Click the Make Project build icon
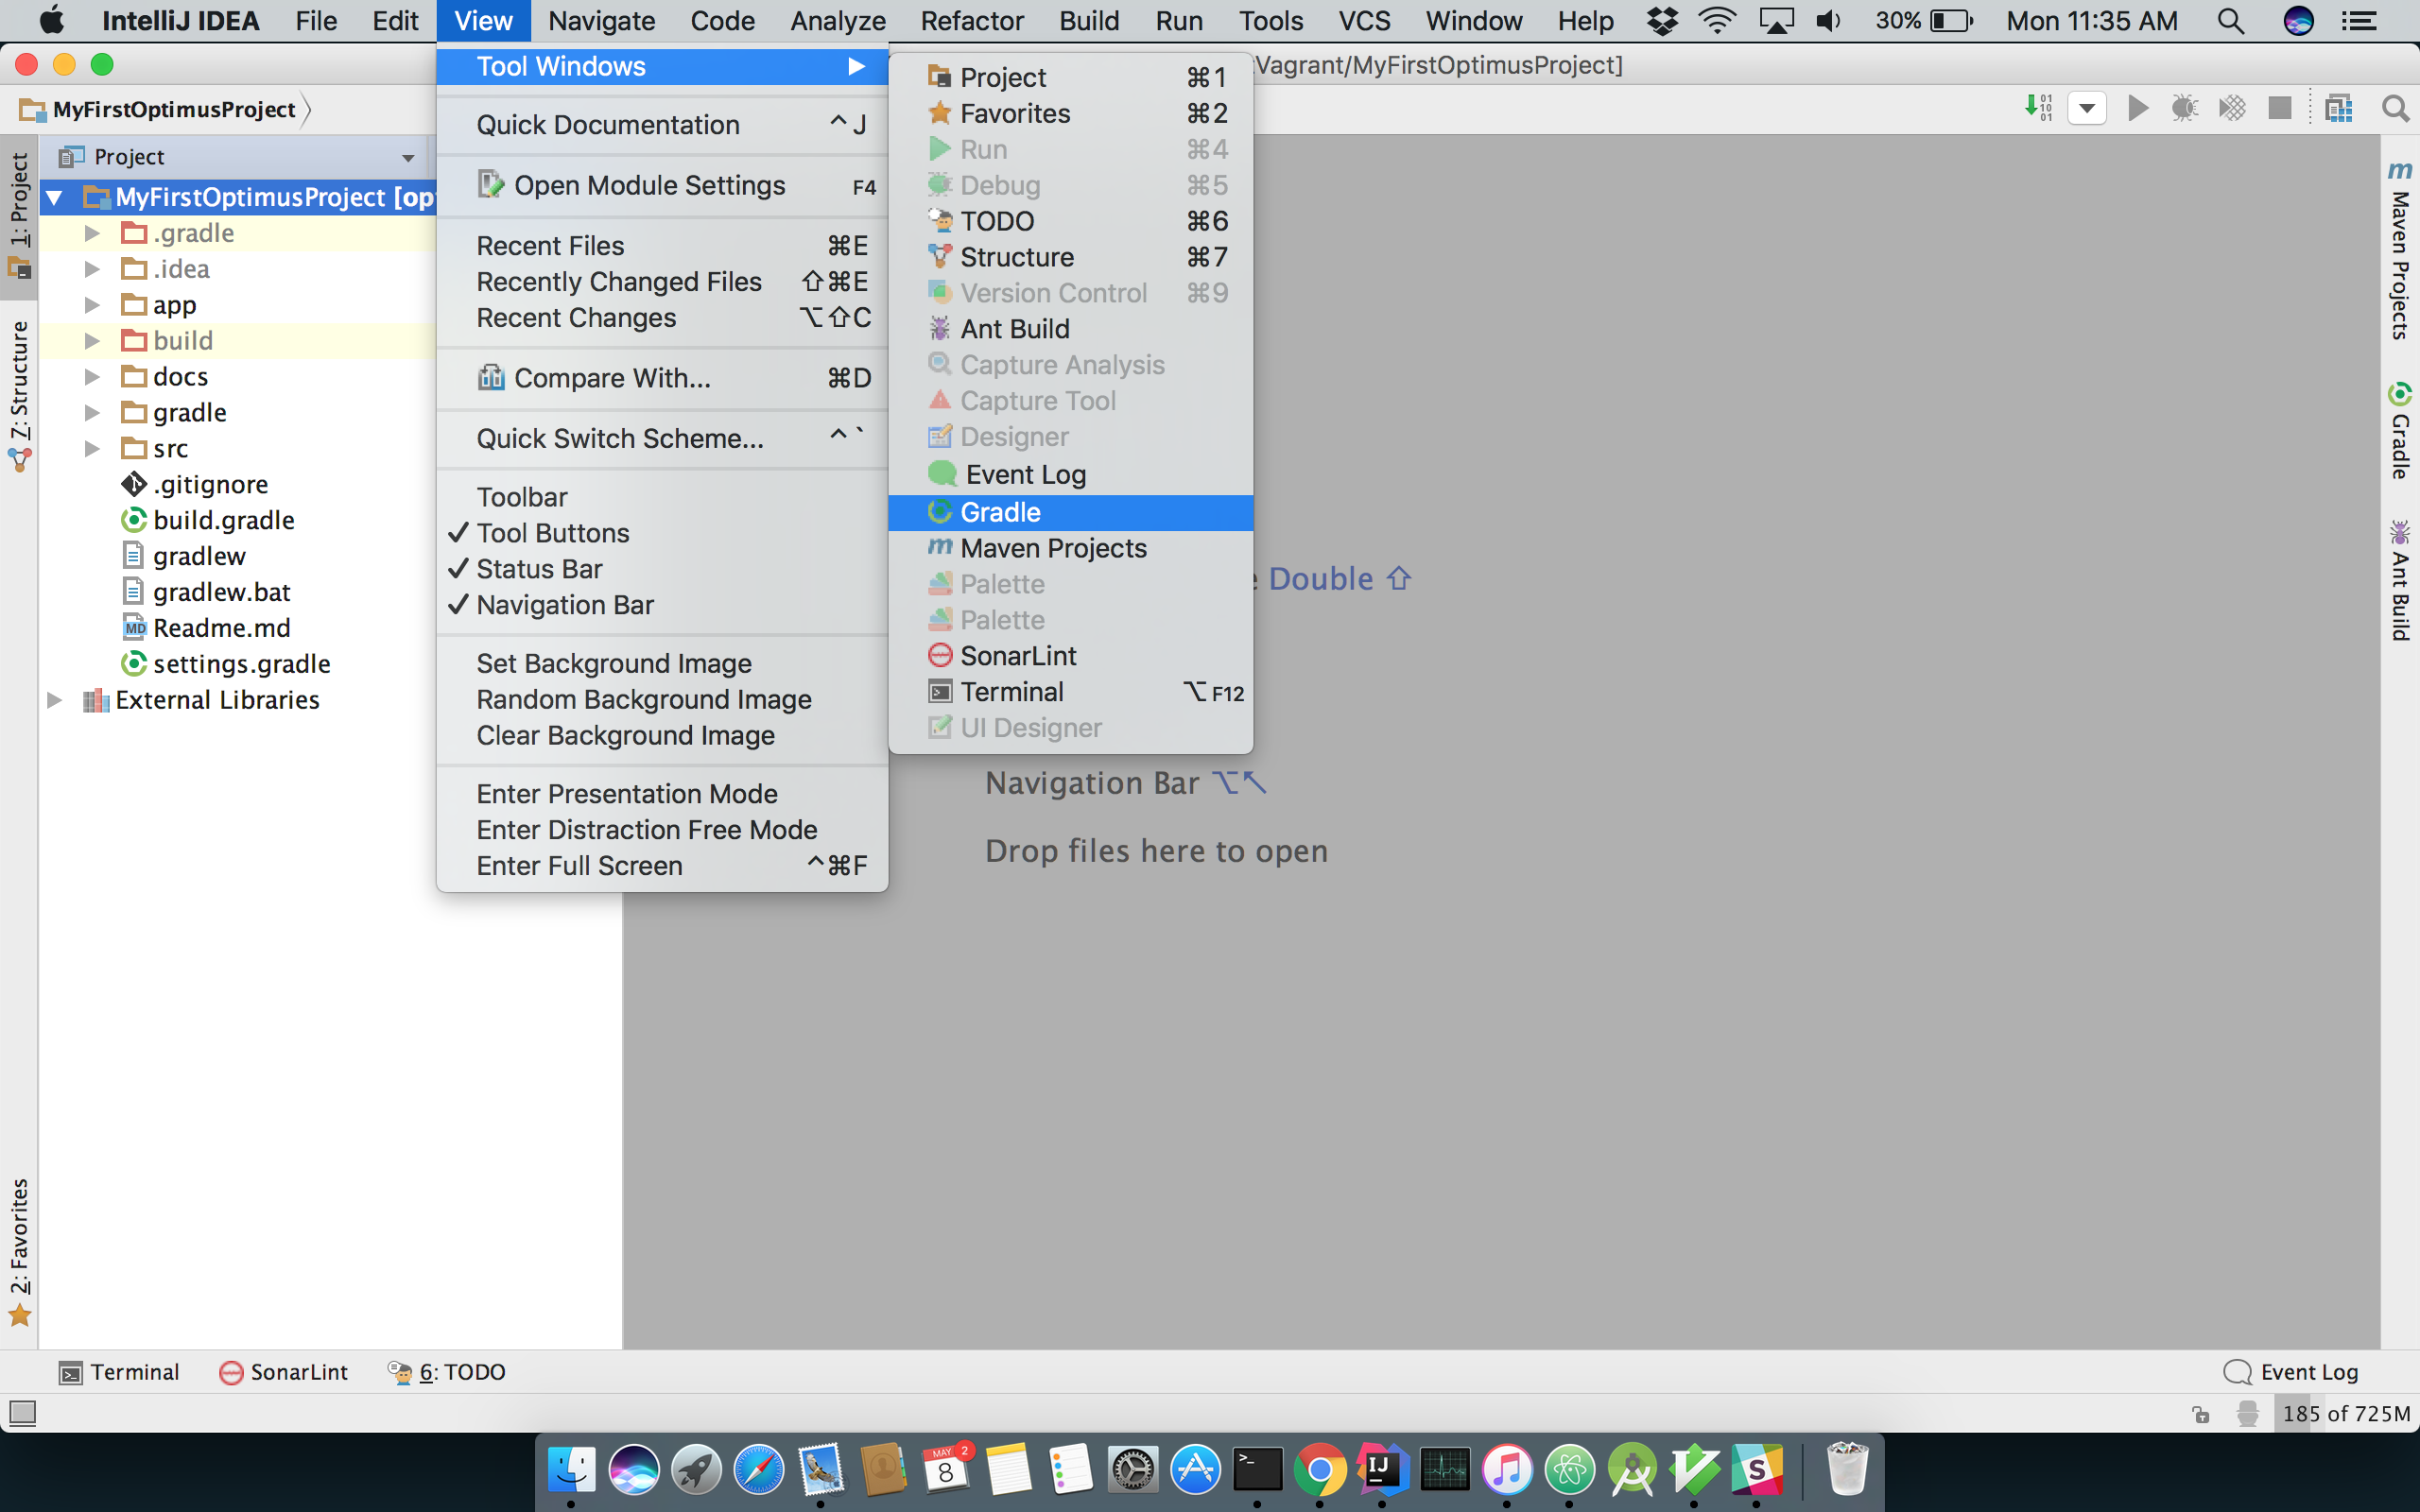 tap(2039, 108)
